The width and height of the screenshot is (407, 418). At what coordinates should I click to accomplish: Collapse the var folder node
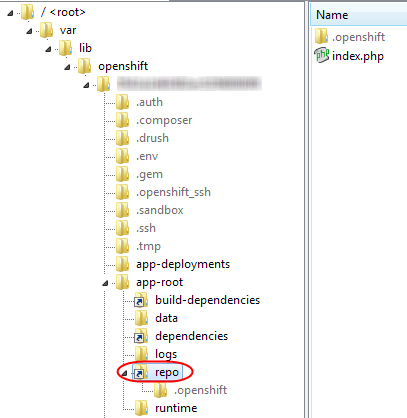(29, 31)
